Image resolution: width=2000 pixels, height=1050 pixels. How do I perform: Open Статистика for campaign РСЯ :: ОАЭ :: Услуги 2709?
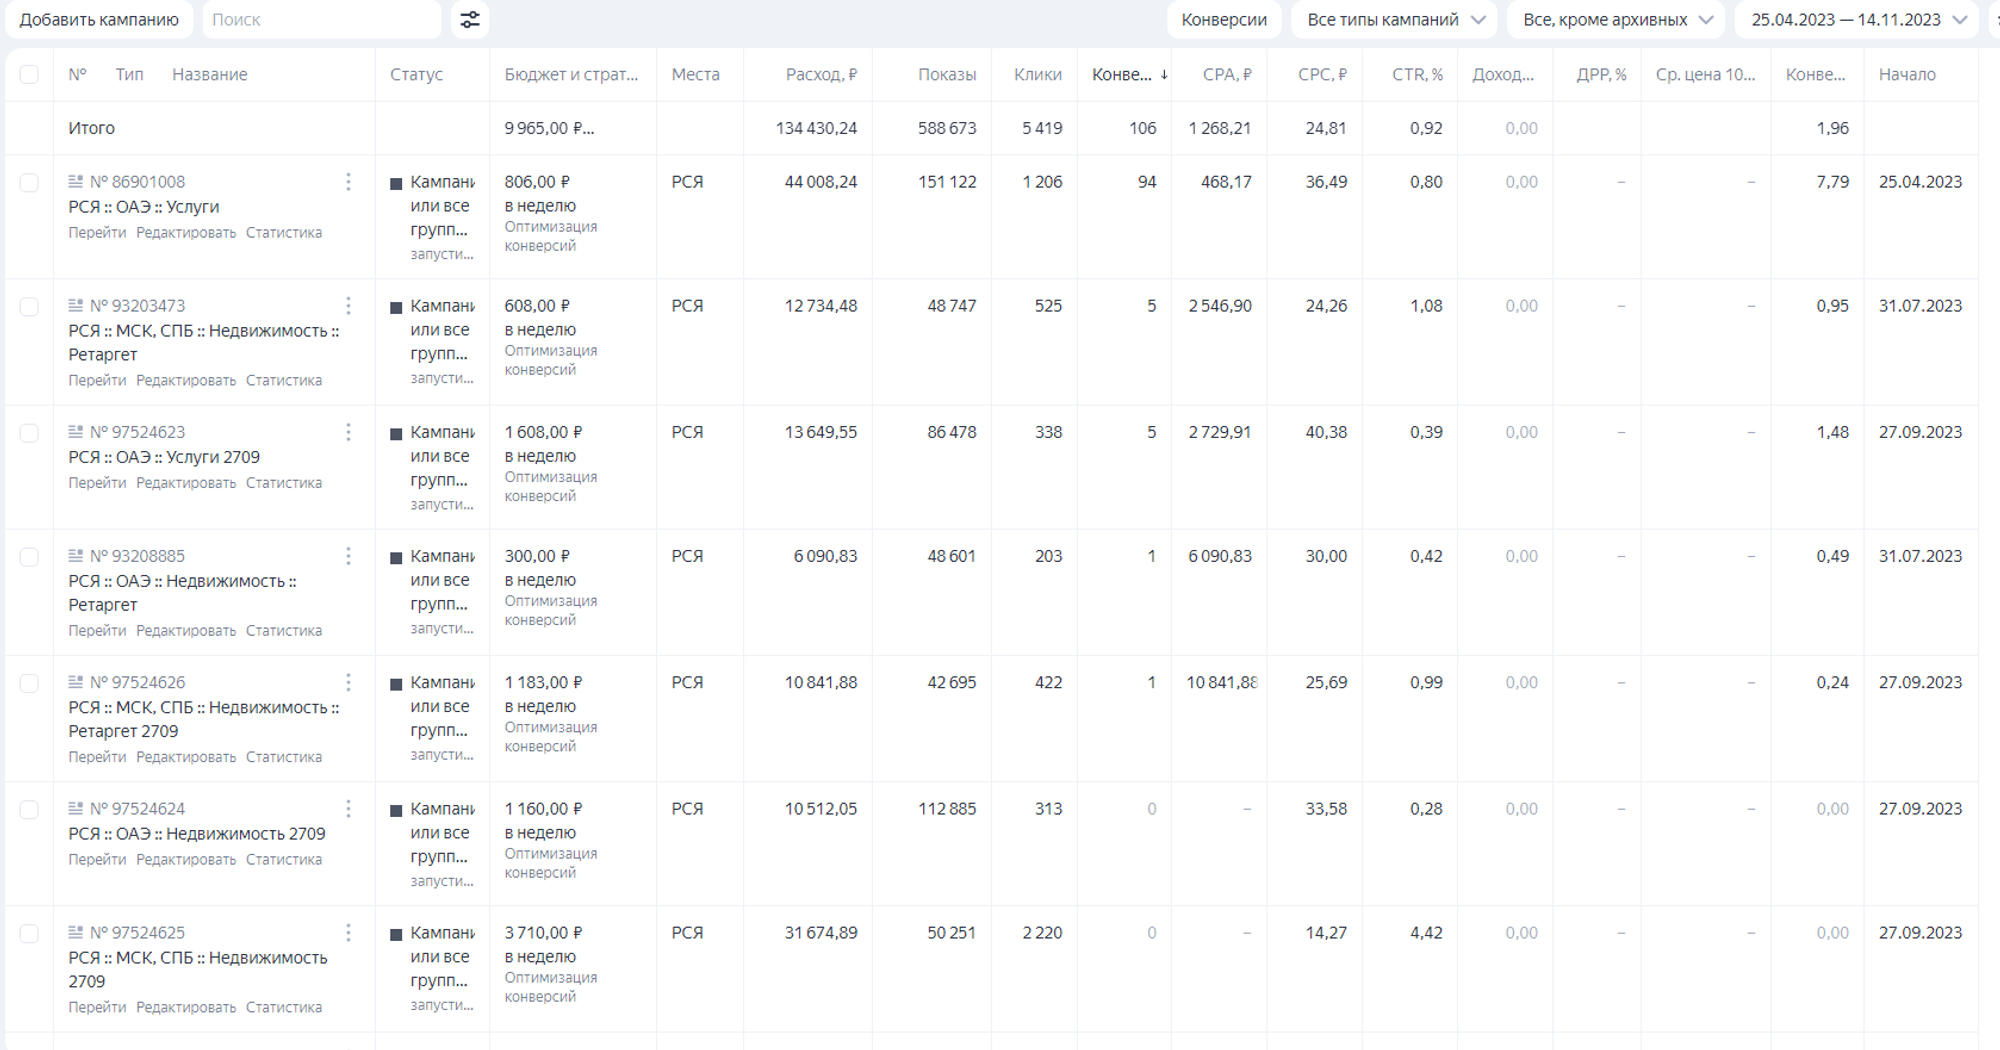tap(285, 482)
